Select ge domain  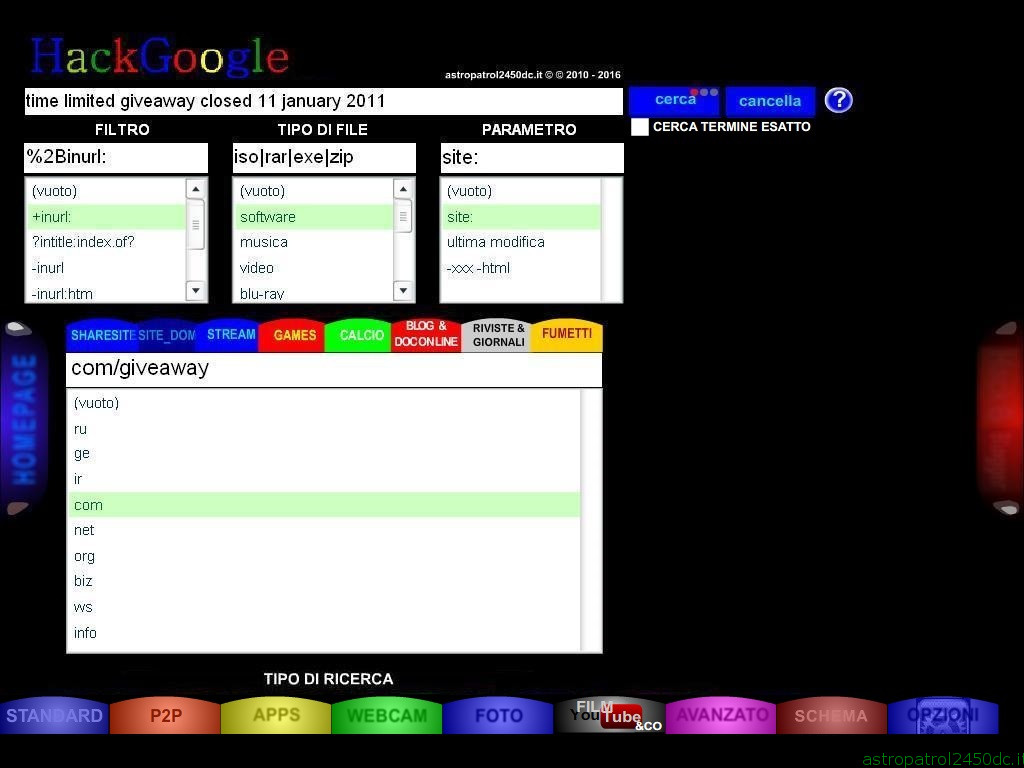click(325, 454)
